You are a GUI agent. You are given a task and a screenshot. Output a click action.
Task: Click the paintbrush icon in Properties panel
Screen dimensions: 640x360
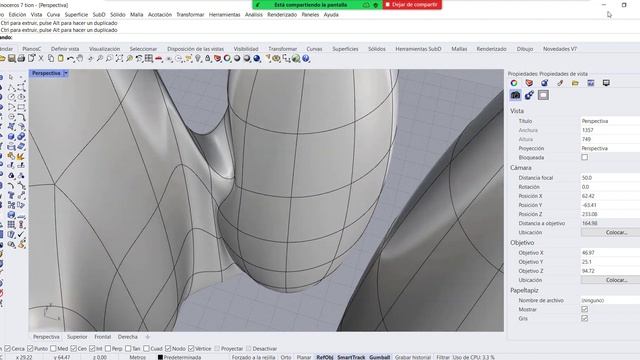560,83
